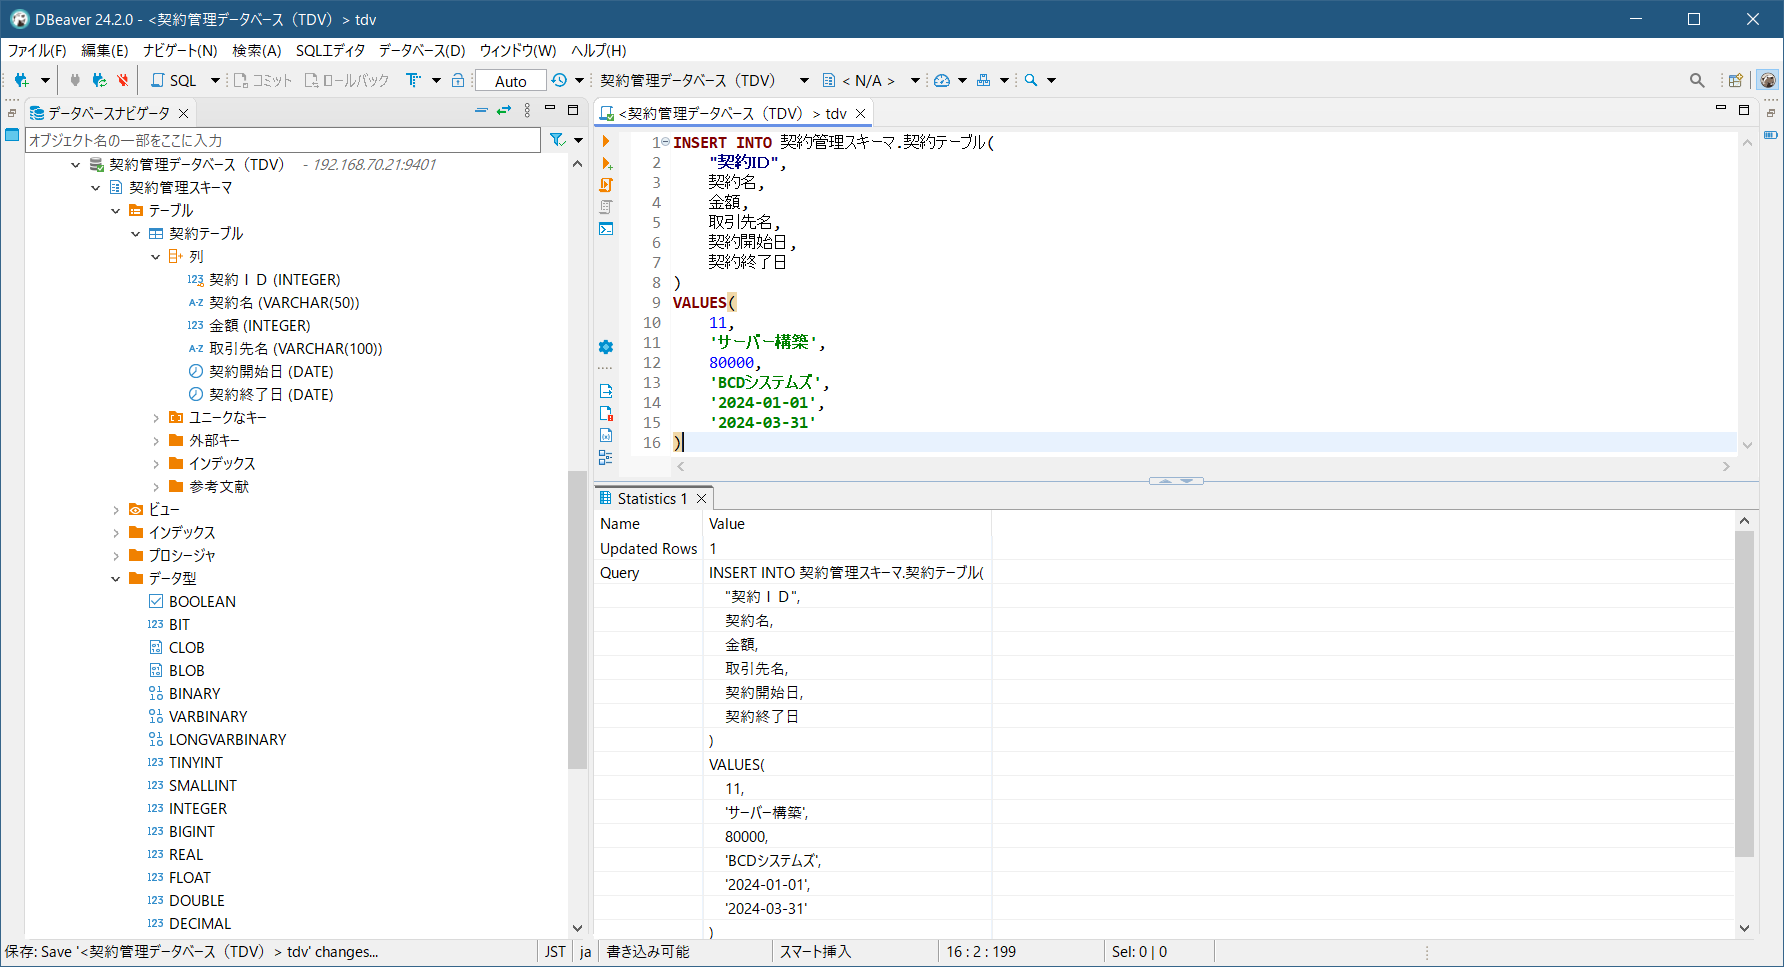Image resolution: width=1784 pixels, height=967 pixels.
Task: Open the Auto commit mode selector
Action: point(510,81)
